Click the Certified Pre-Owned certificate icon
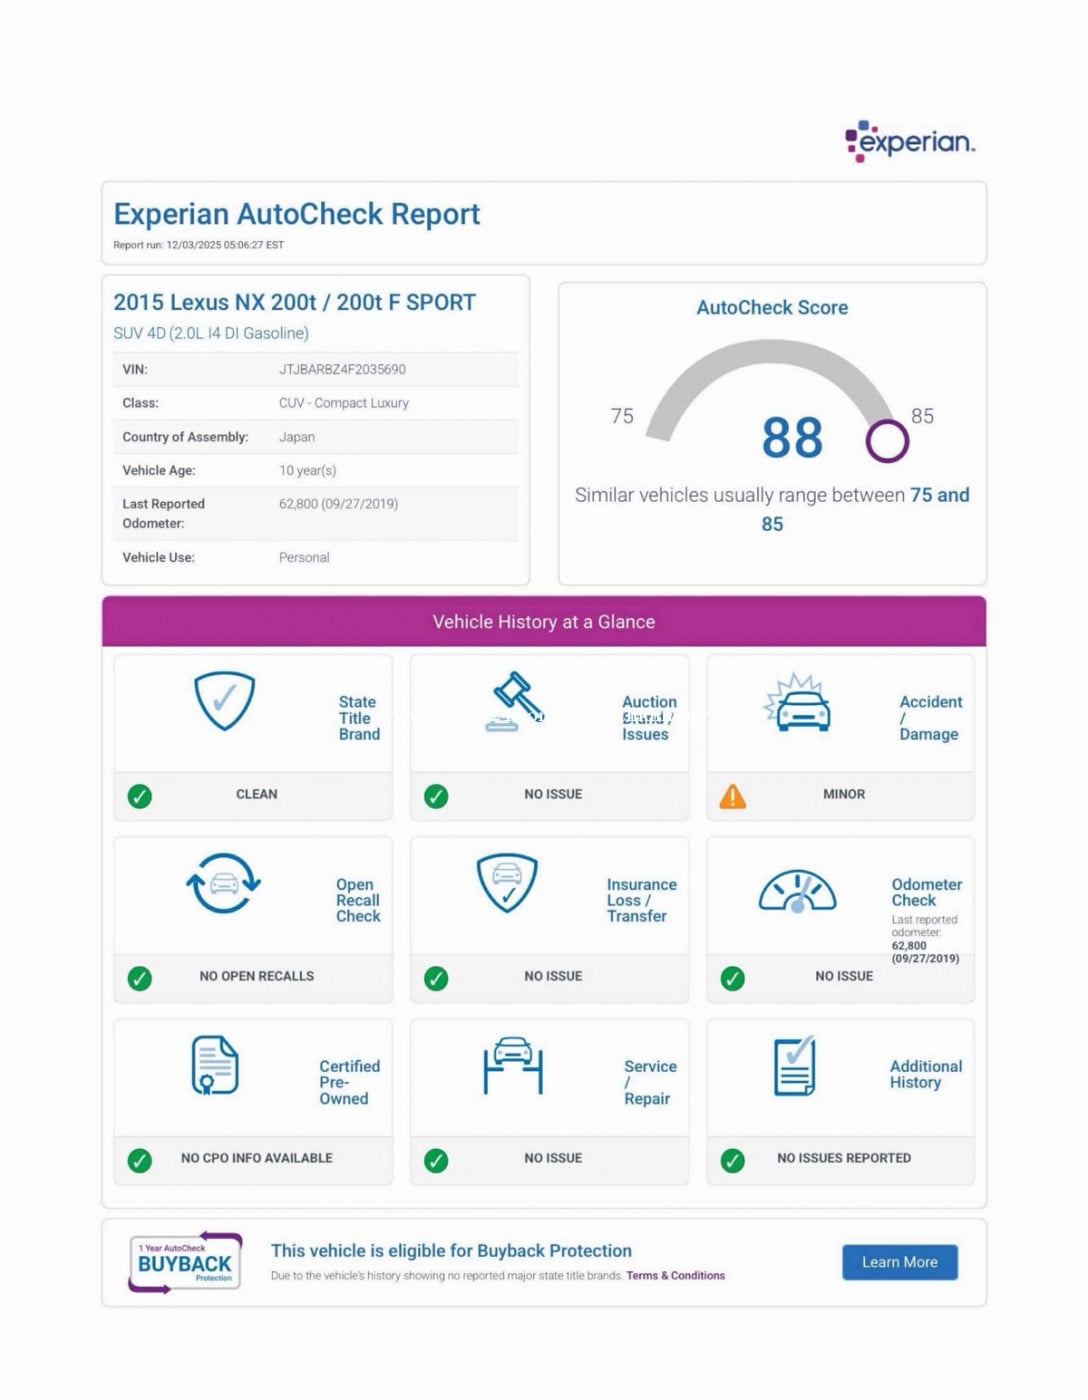Image resolution: width=1088 pixels, height=1400 pixels. (x=215, y=1065)
